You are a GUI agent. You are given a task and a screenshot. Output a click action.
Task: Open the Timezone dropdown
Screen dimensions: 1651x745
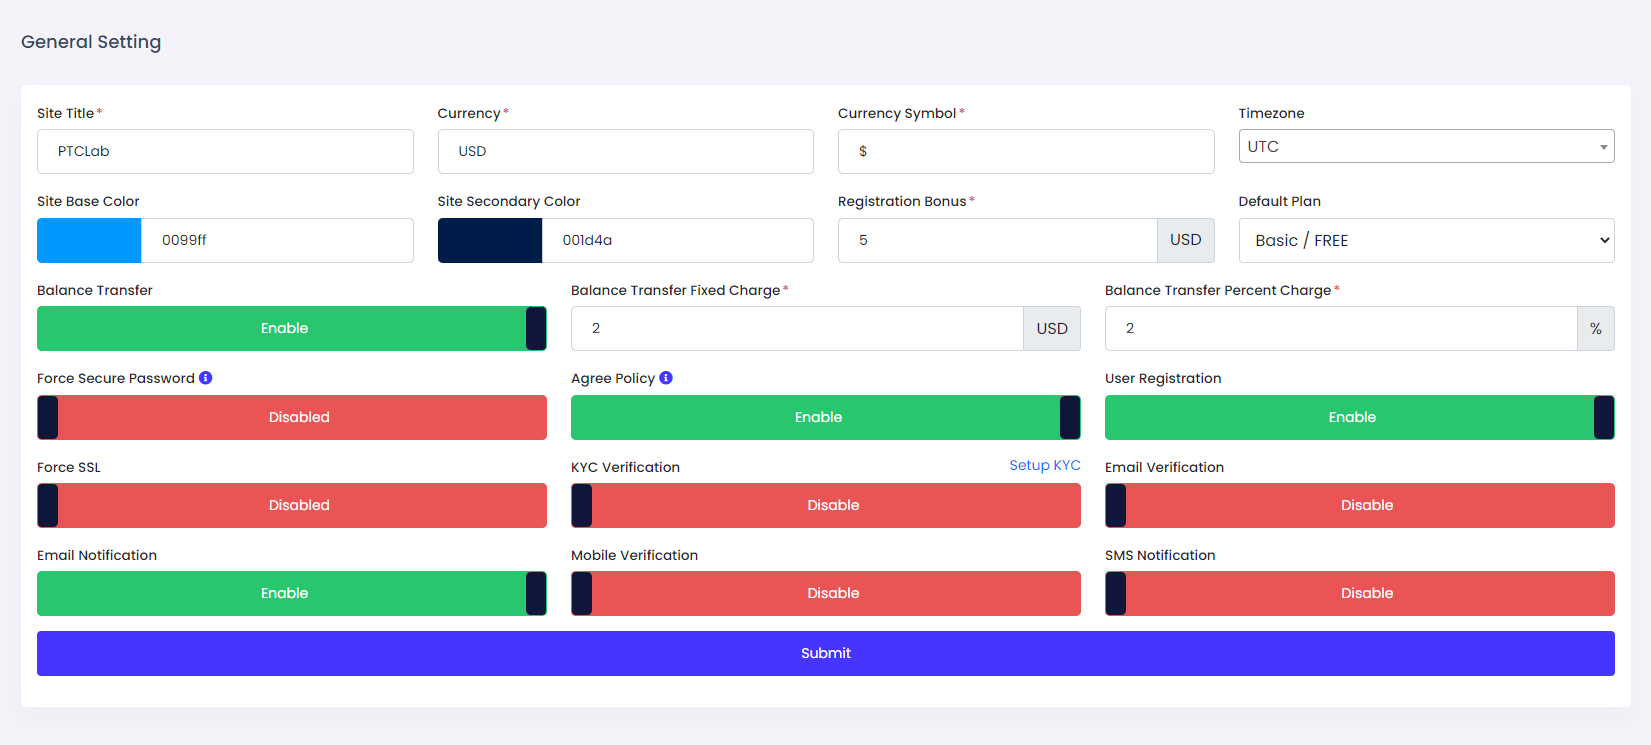point(1426,147)
